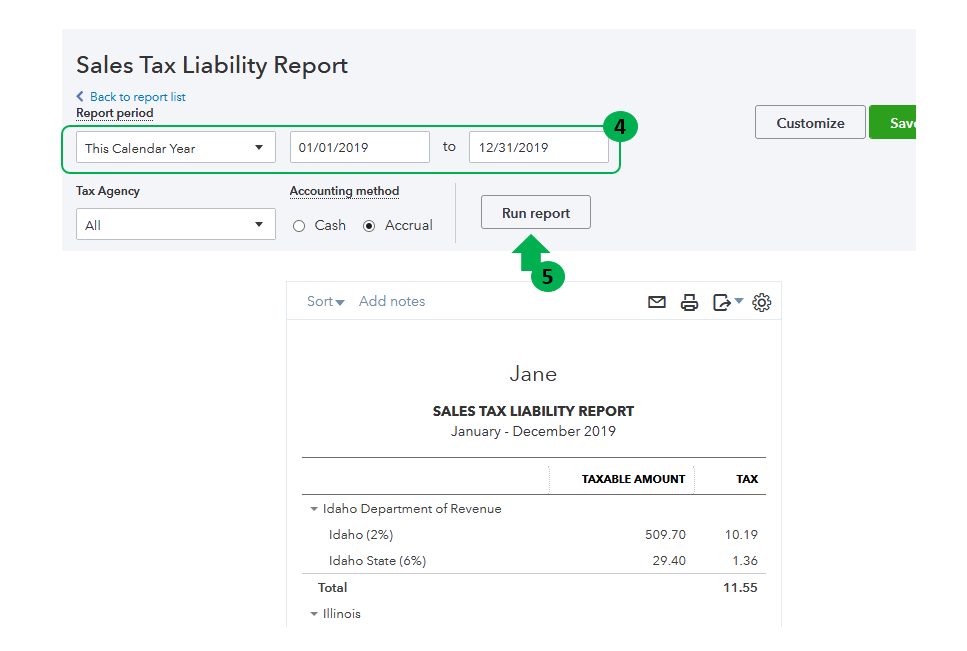Click the email report envelope icon
This screenshot has height=651, width=967.
tap(657, 302)
